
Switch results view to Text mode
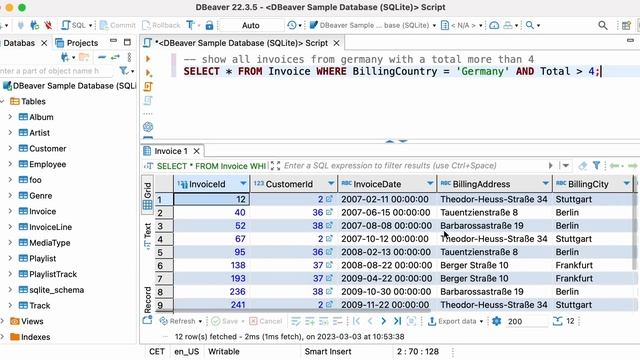tap(147, 236)
